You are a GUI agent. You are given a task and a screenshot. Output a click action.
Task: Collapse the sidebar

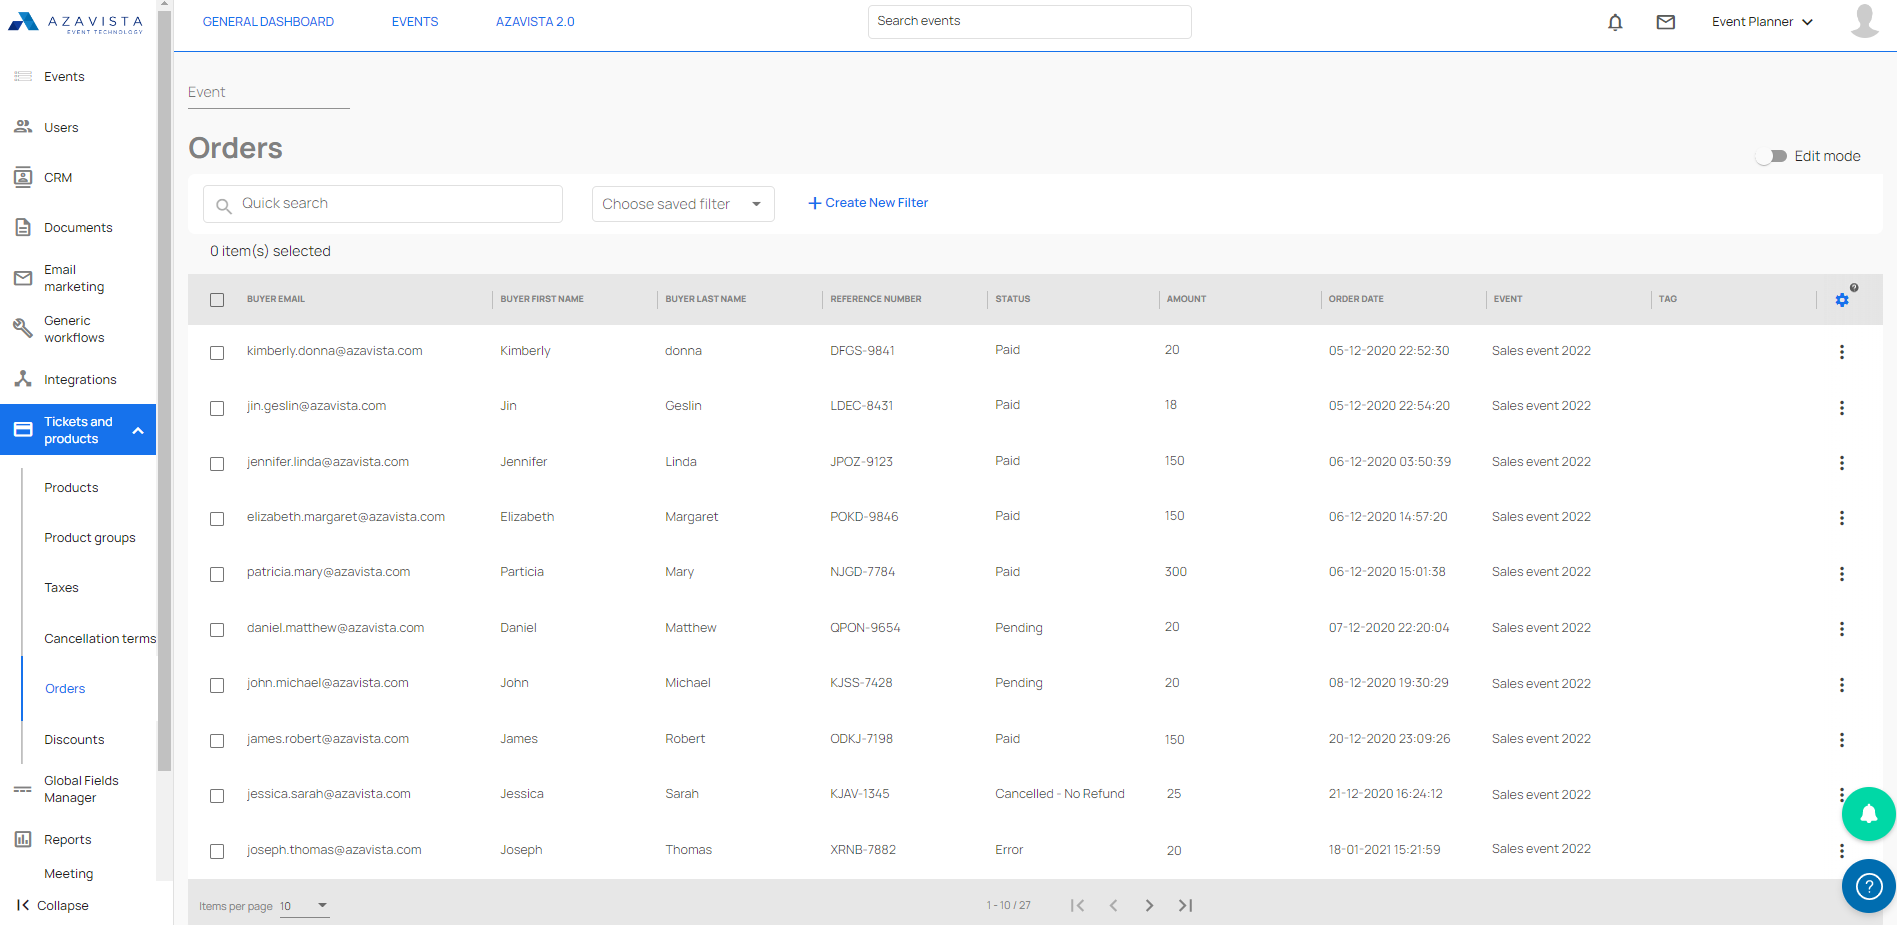[x=52, y=905]
